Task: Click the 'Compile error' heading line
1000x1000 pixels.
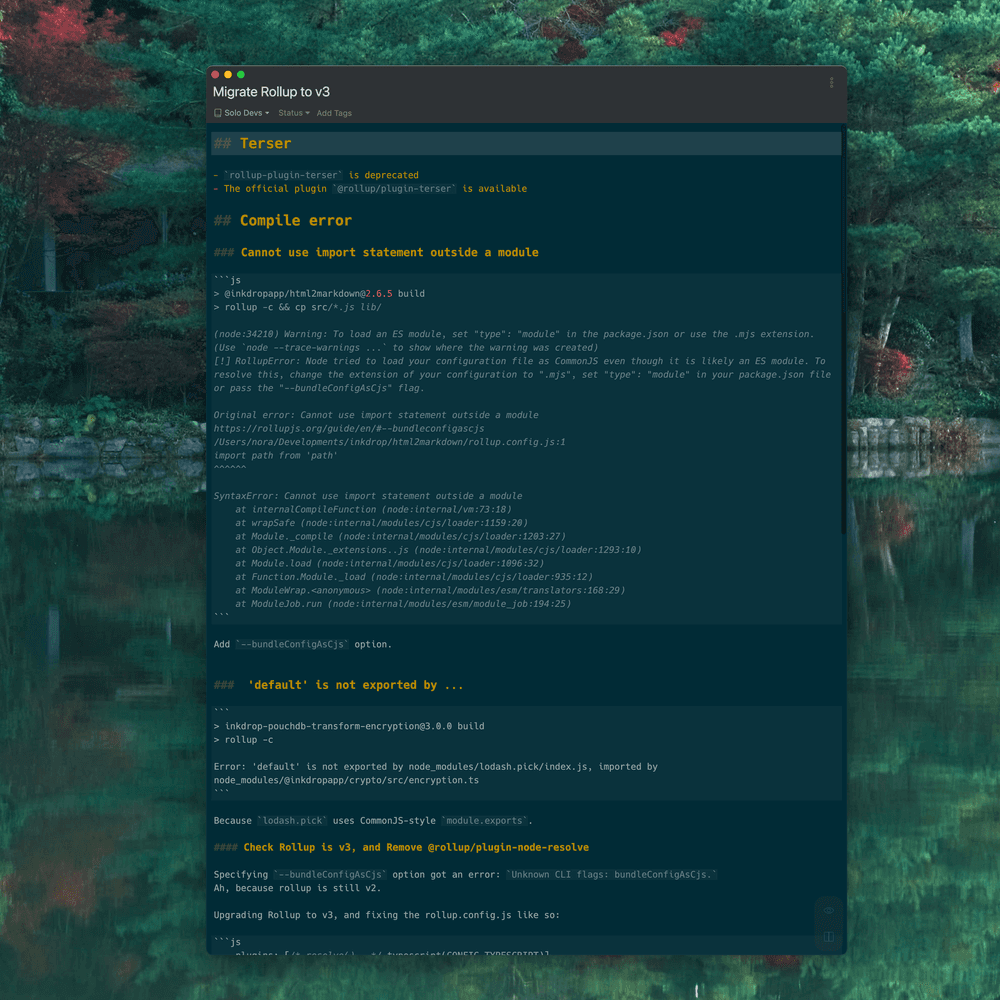Action: [x=295, y=221]
